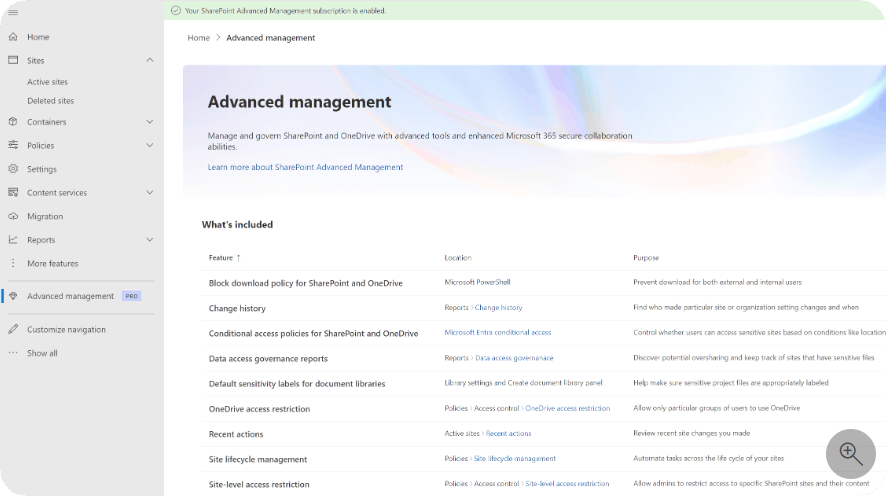
Task: Click the PRO badge next to Advanced management
Action: click(x=132, y=296)
